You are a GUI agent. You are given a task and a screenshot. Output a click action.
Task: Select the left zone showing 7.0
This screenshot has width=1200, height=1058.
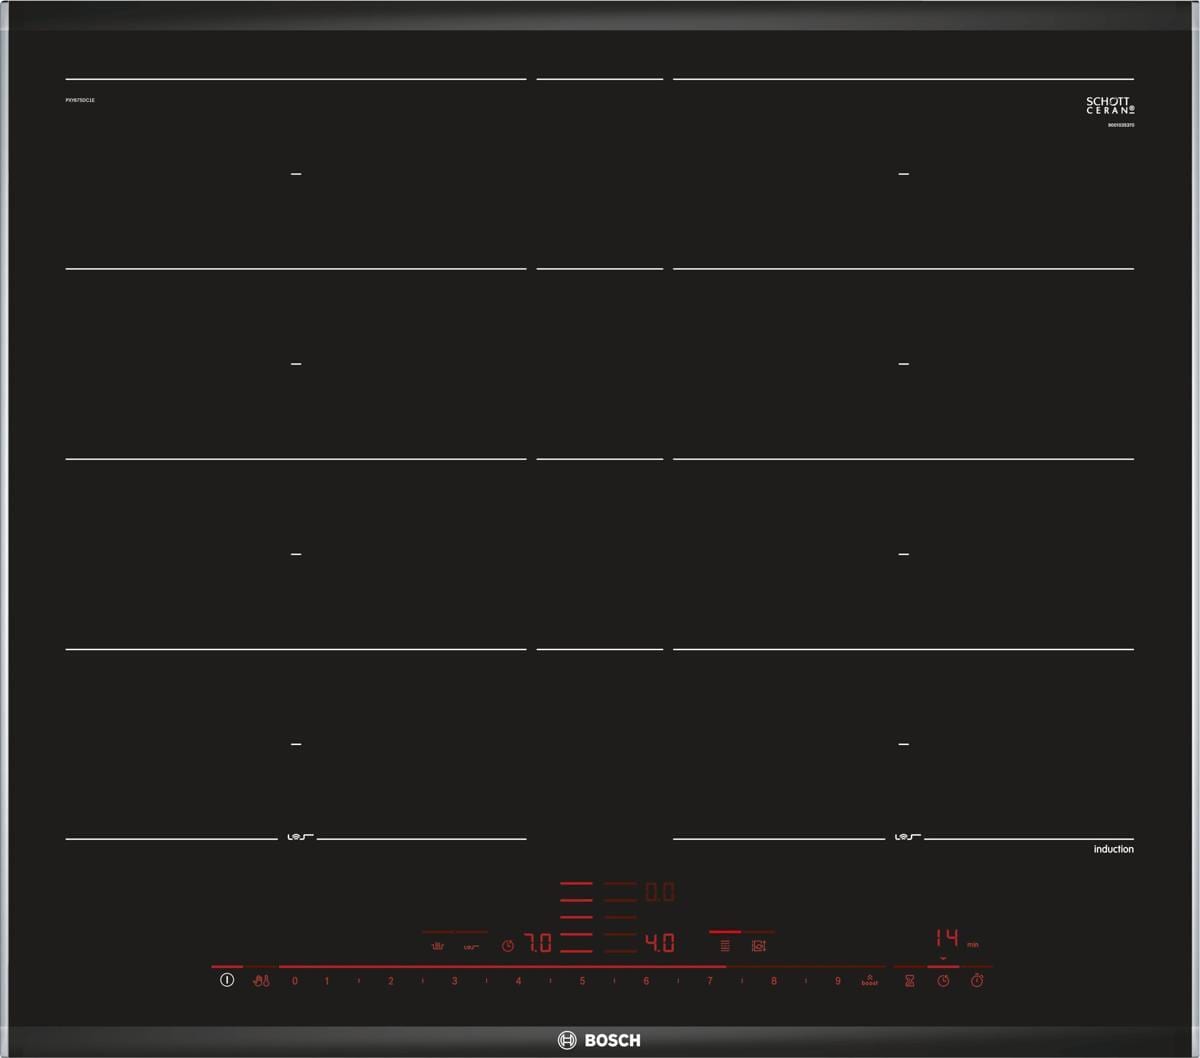point(538,943)
